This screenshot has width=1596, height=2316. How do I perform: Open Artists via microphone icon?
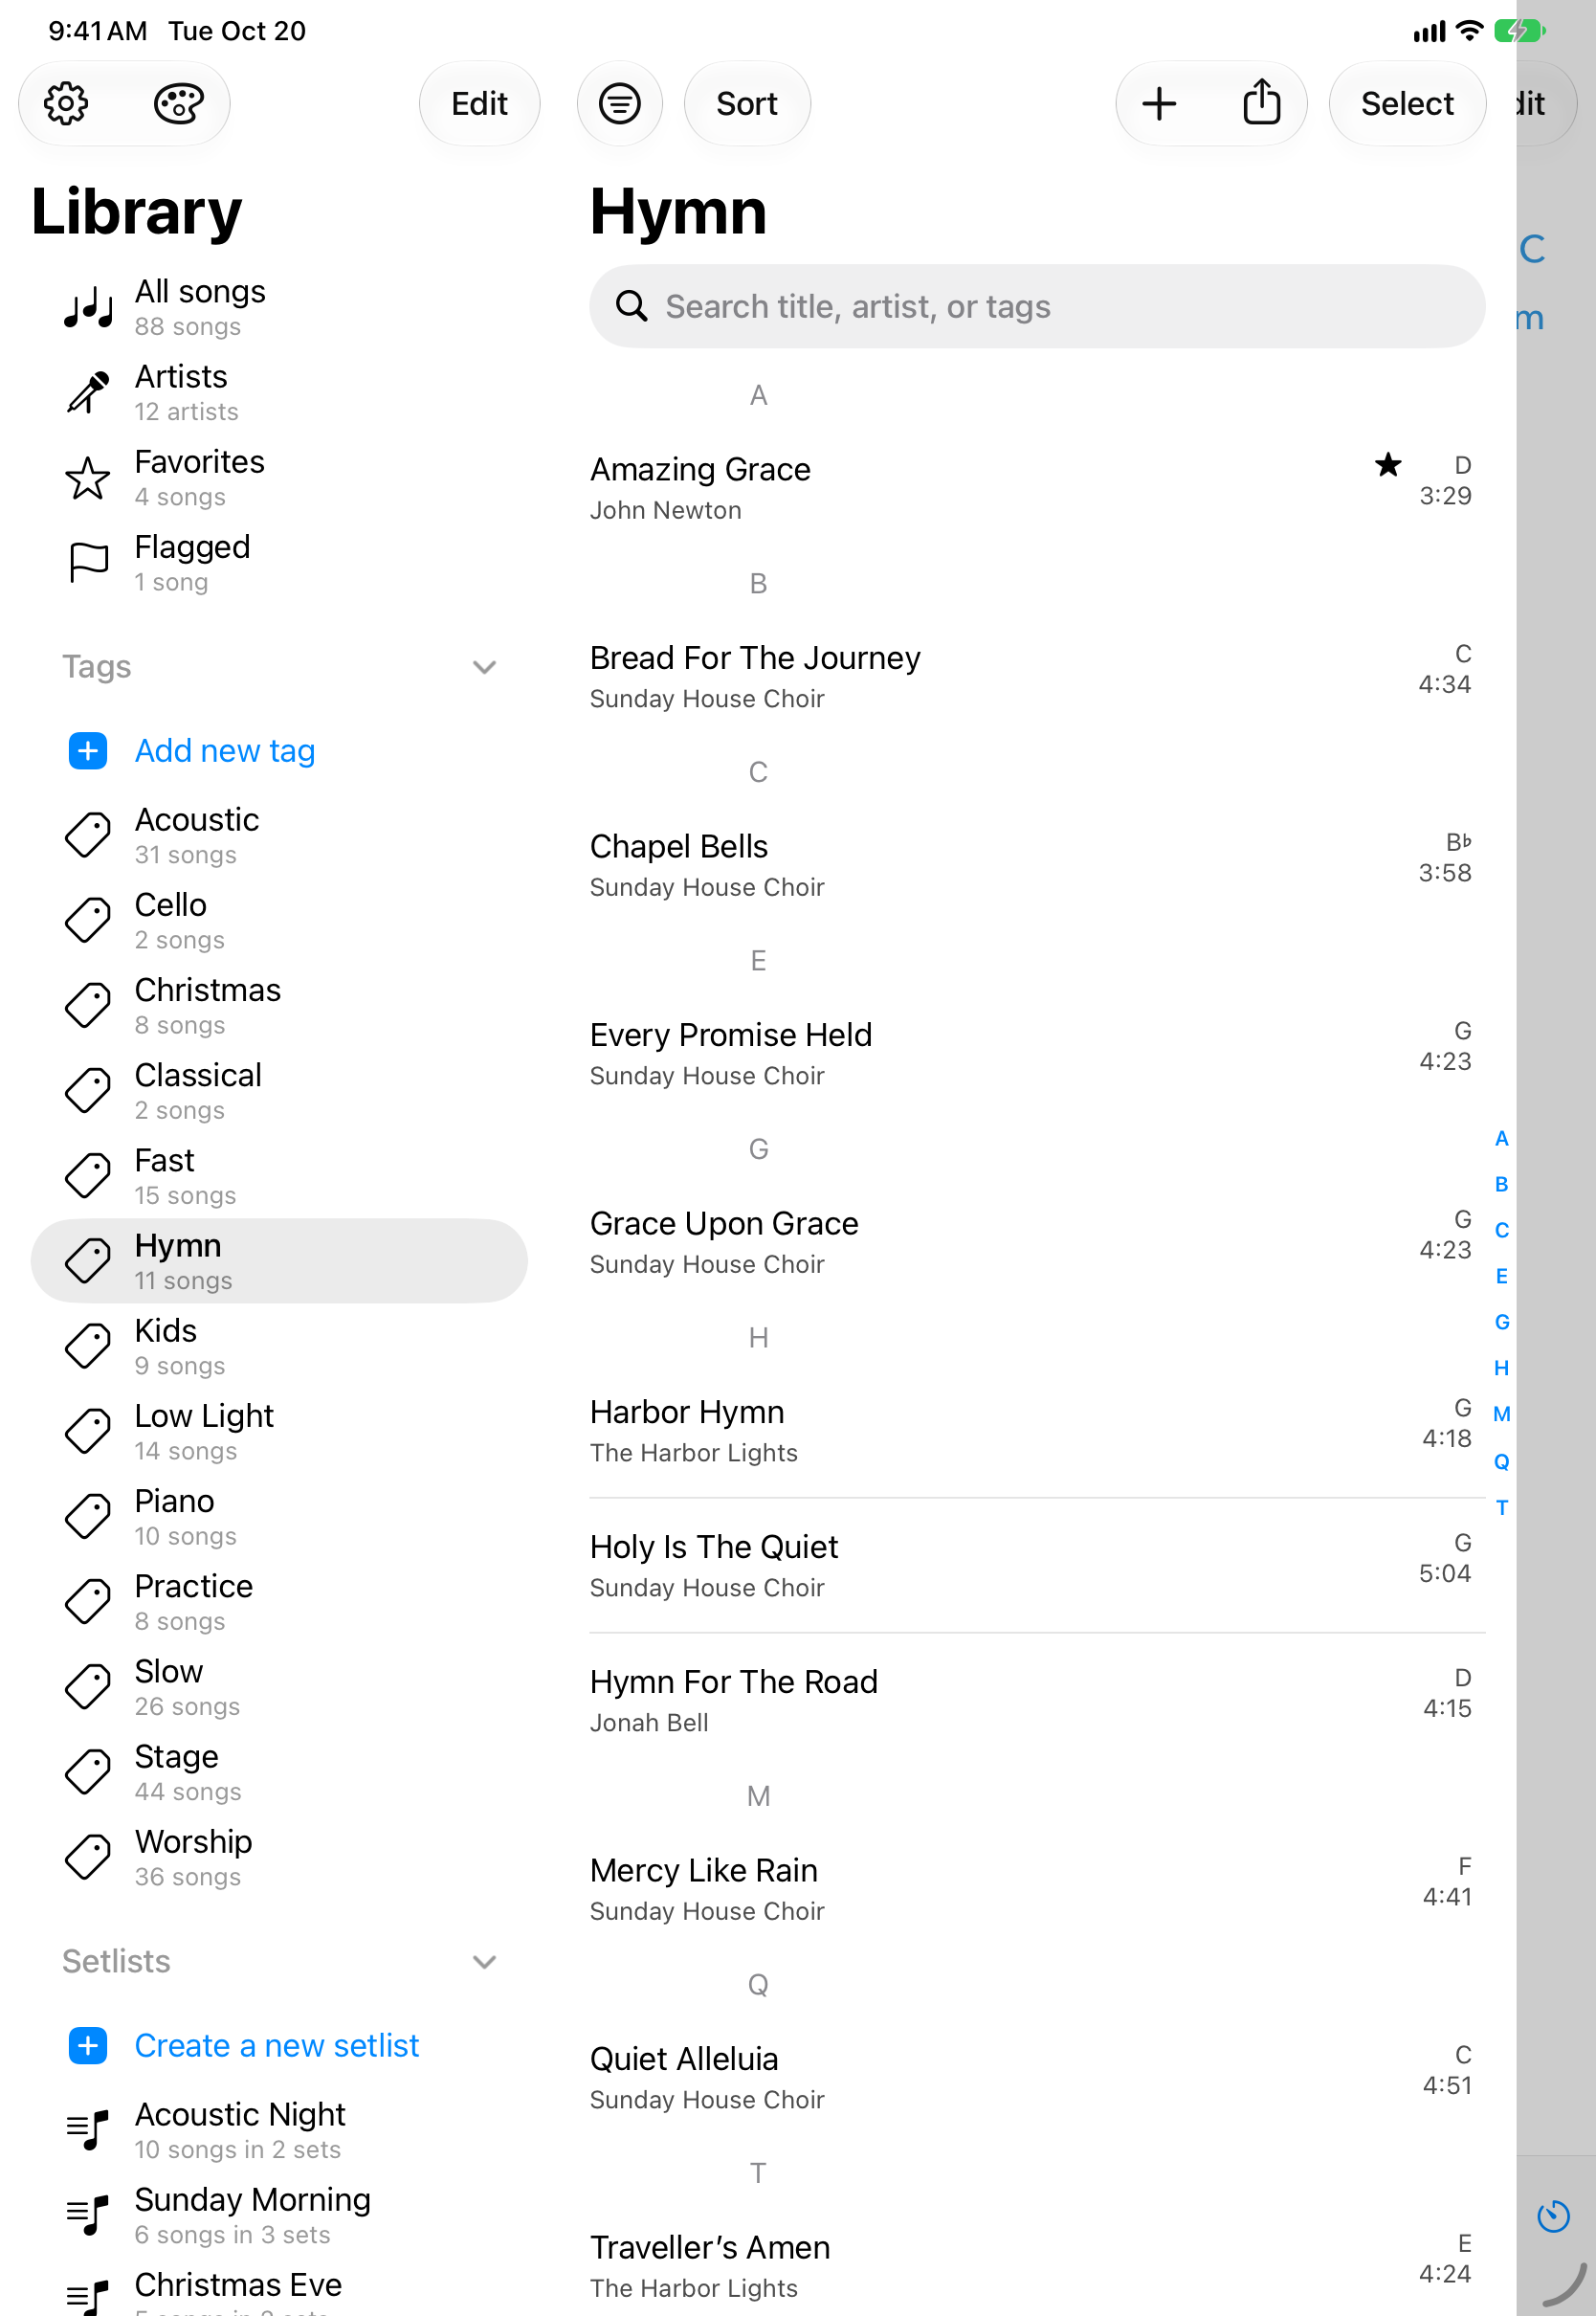pyautogui.click(x=88, y=393)
